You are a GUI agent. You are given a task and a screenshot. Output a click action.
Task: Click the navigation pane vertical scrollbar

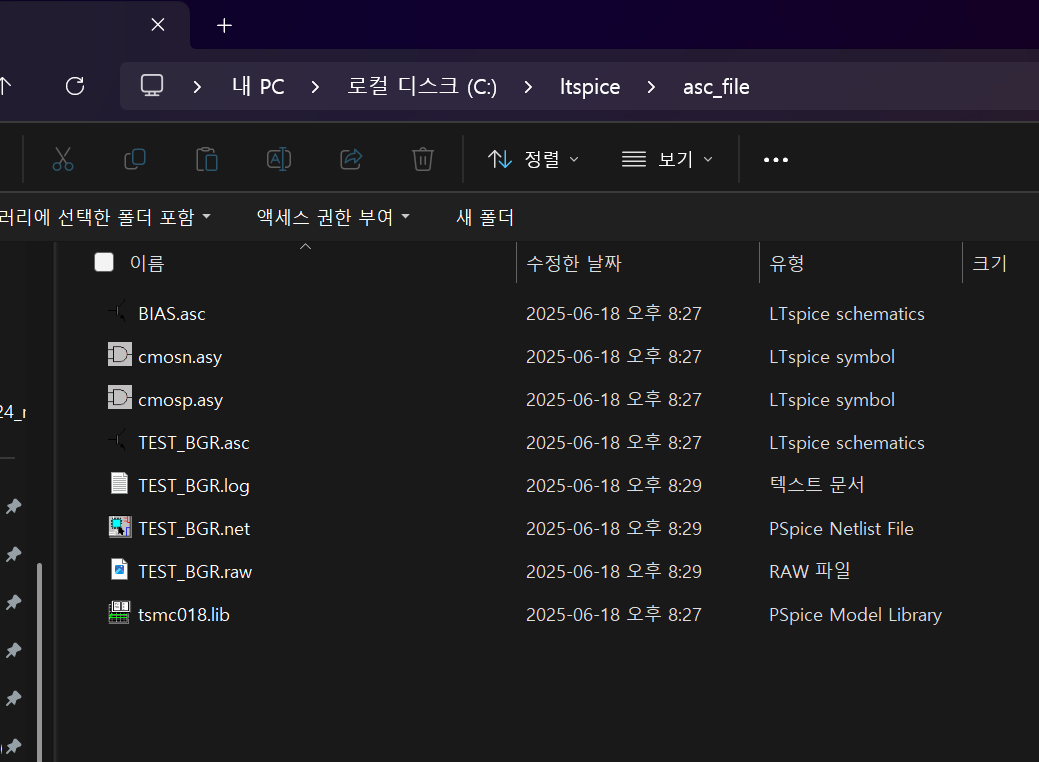pos(39,663)
